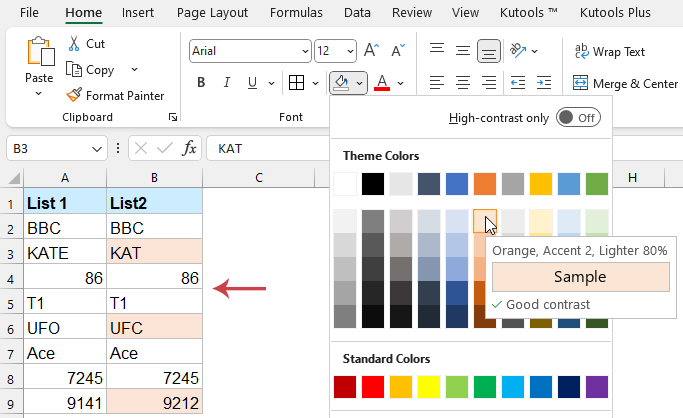Click the Orientation text angle icon
This screenshot has height=418, width=683.
(517, 51)
